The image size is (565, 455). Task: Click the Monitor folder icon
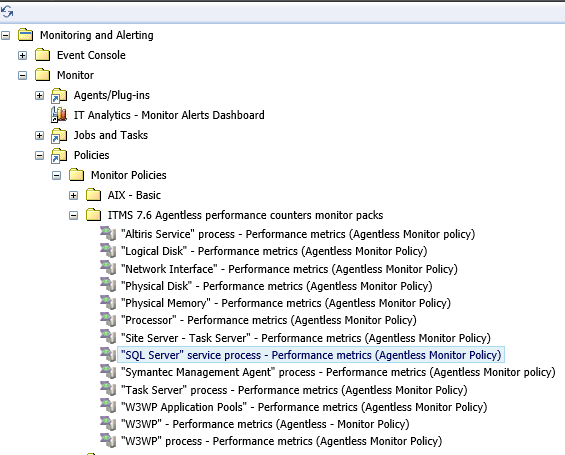coord(43,75)
